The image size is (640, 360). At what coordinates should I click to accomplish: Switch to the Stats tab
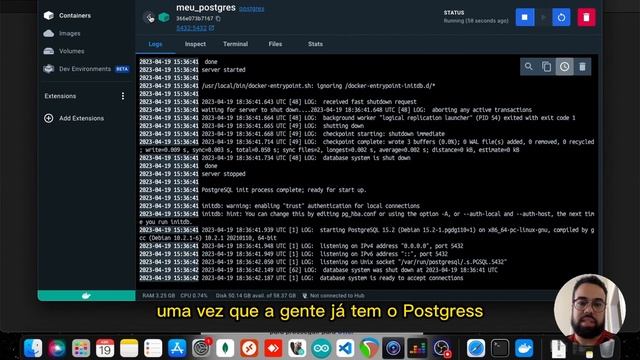(315, 44)
